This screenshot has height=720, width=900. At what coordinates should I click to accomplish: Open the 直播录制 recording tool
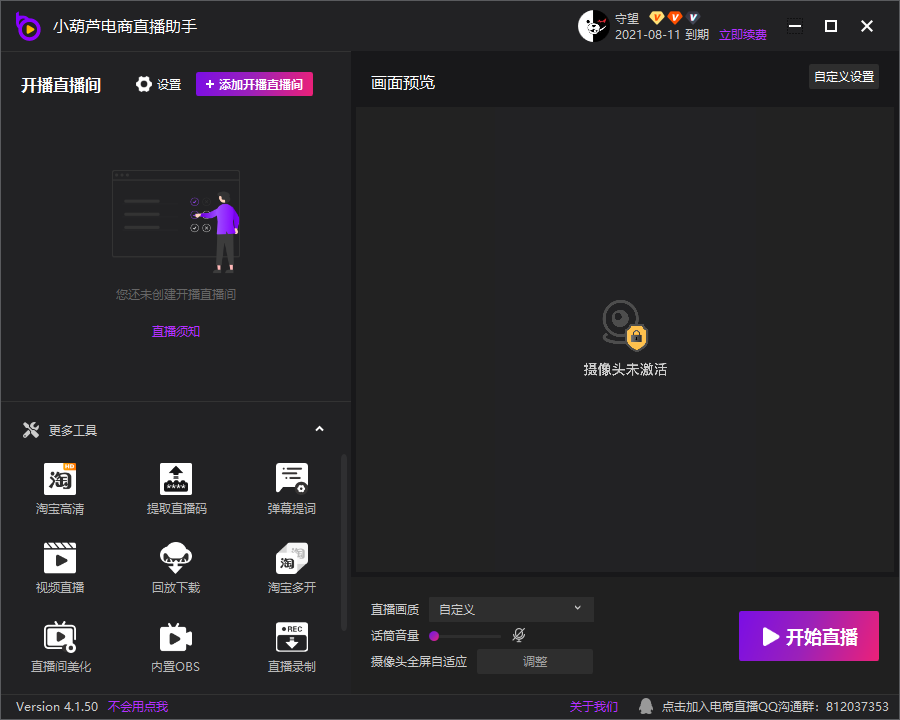click(x=291, y=637)
